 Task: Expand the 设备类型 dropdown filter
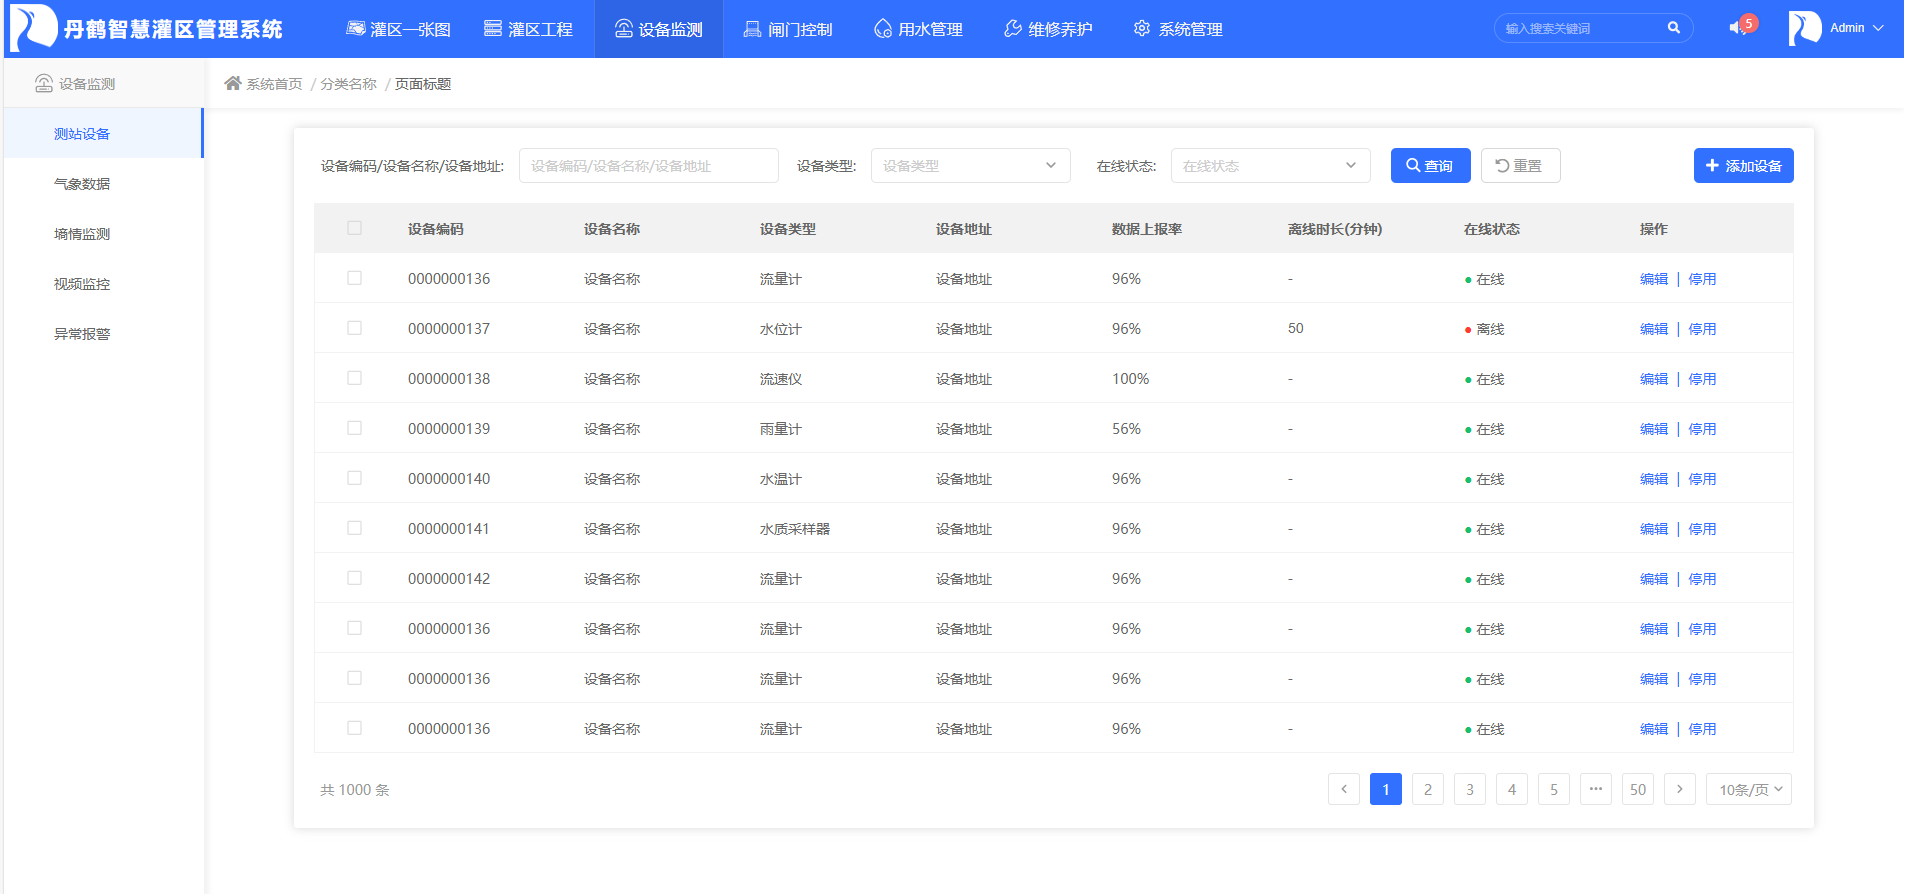click(971, 165)
